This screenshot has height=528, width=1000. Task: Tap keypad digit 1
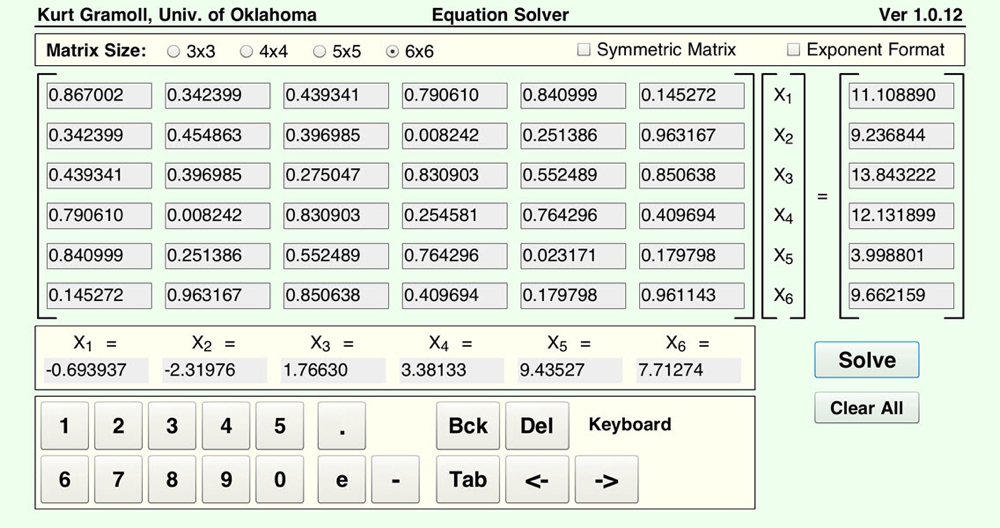tap(64, 425)
